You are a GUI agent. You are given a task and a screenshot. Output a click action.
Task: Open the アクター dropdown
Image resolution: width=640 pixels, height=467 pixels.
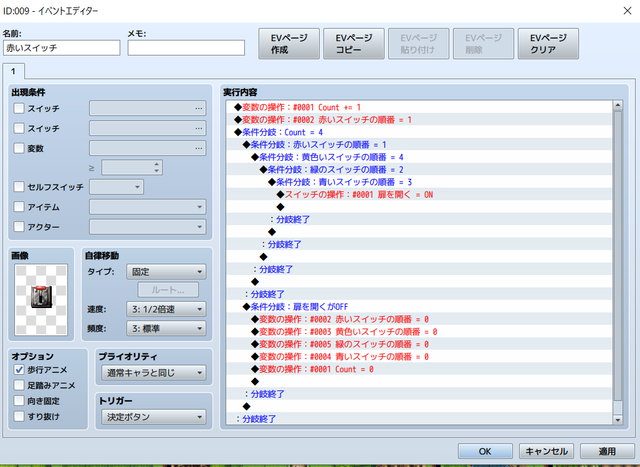click(148, 226)
